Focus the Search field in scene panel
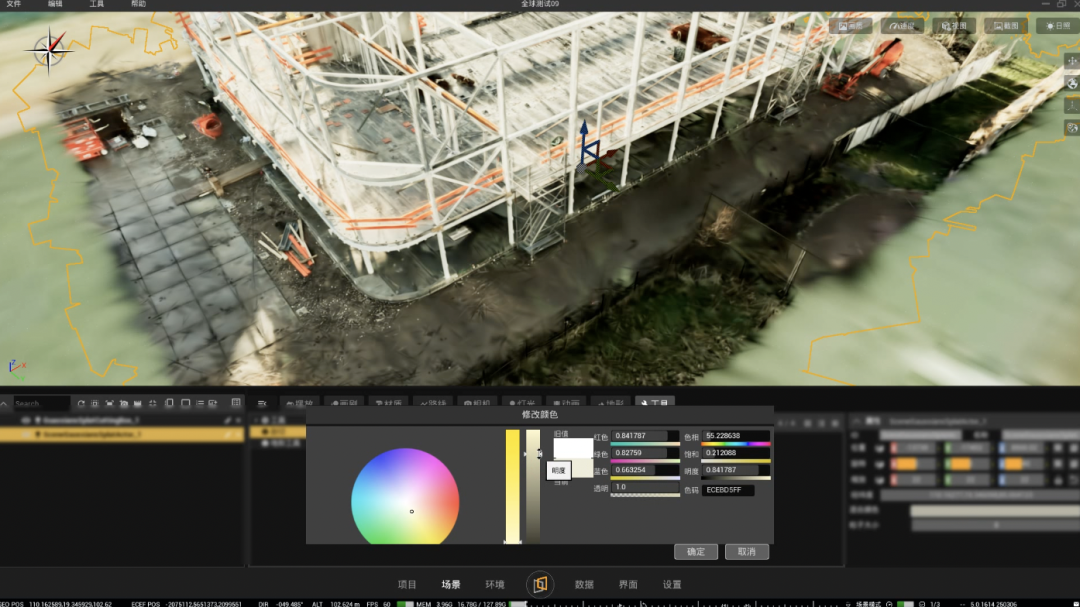The width and height of the screenshot is (1080, 607). 41,404
